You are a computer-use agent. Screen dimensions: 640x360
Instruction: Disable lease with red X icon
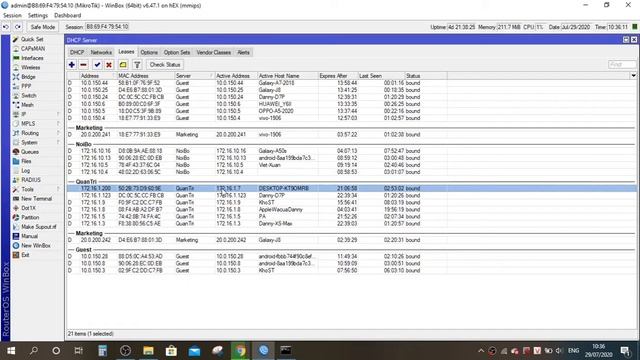point(109,64)
